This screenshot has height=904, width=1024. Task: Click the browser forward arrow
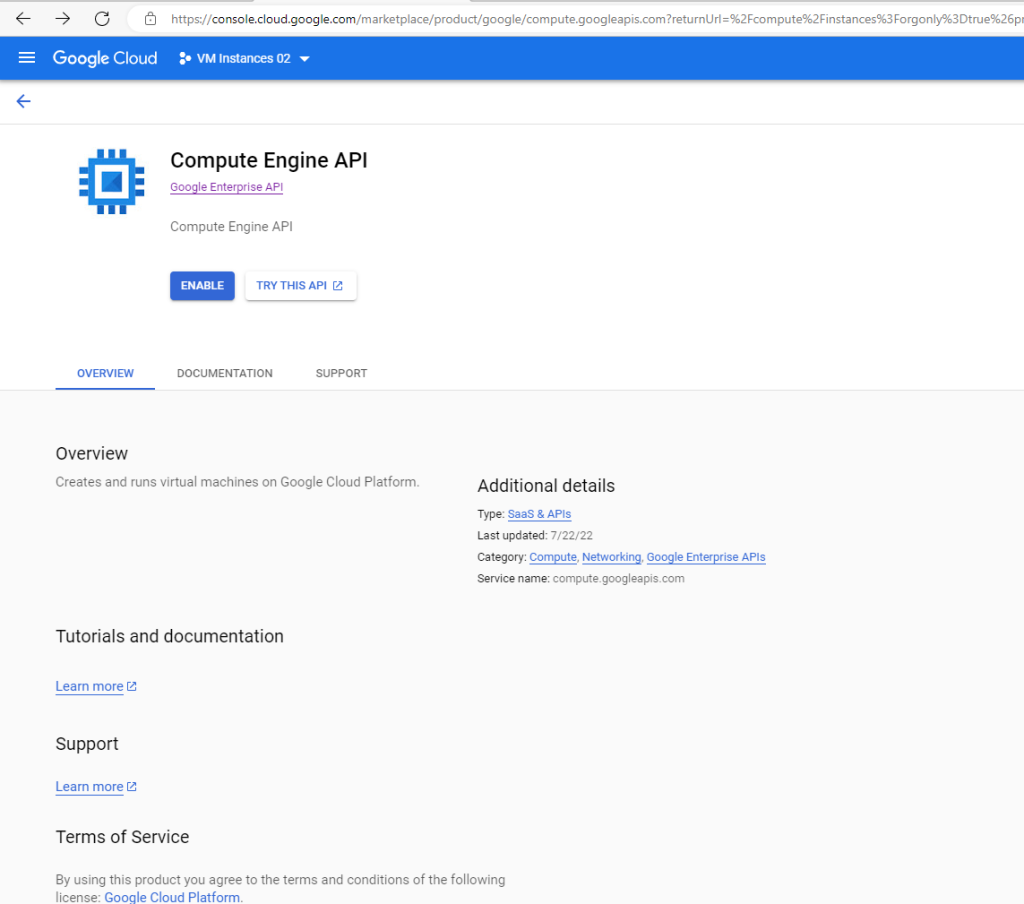[63, 19]
